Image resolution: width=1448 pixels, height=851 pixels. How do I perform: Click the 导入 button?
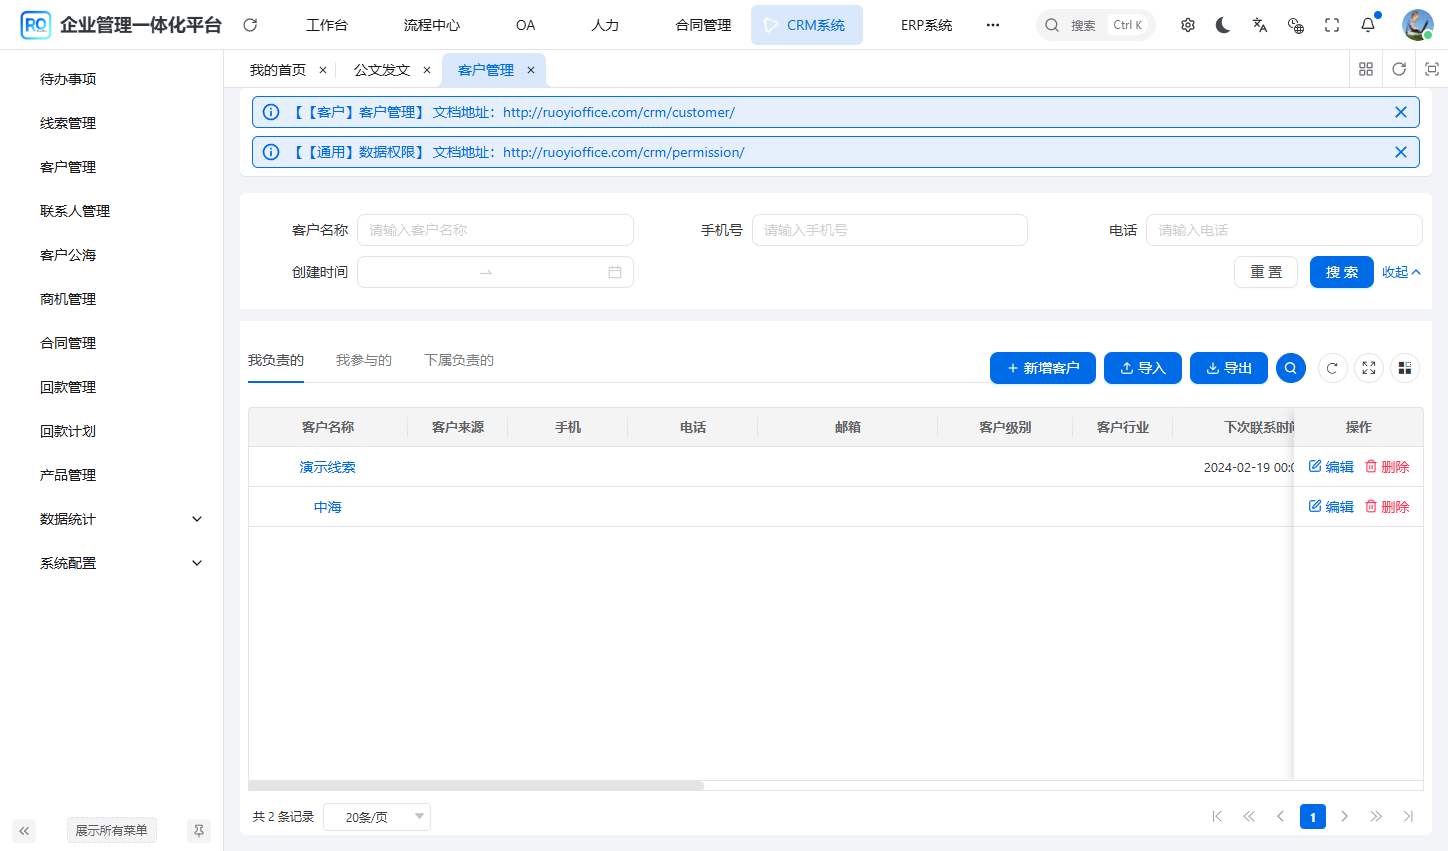pos(1143,368)
